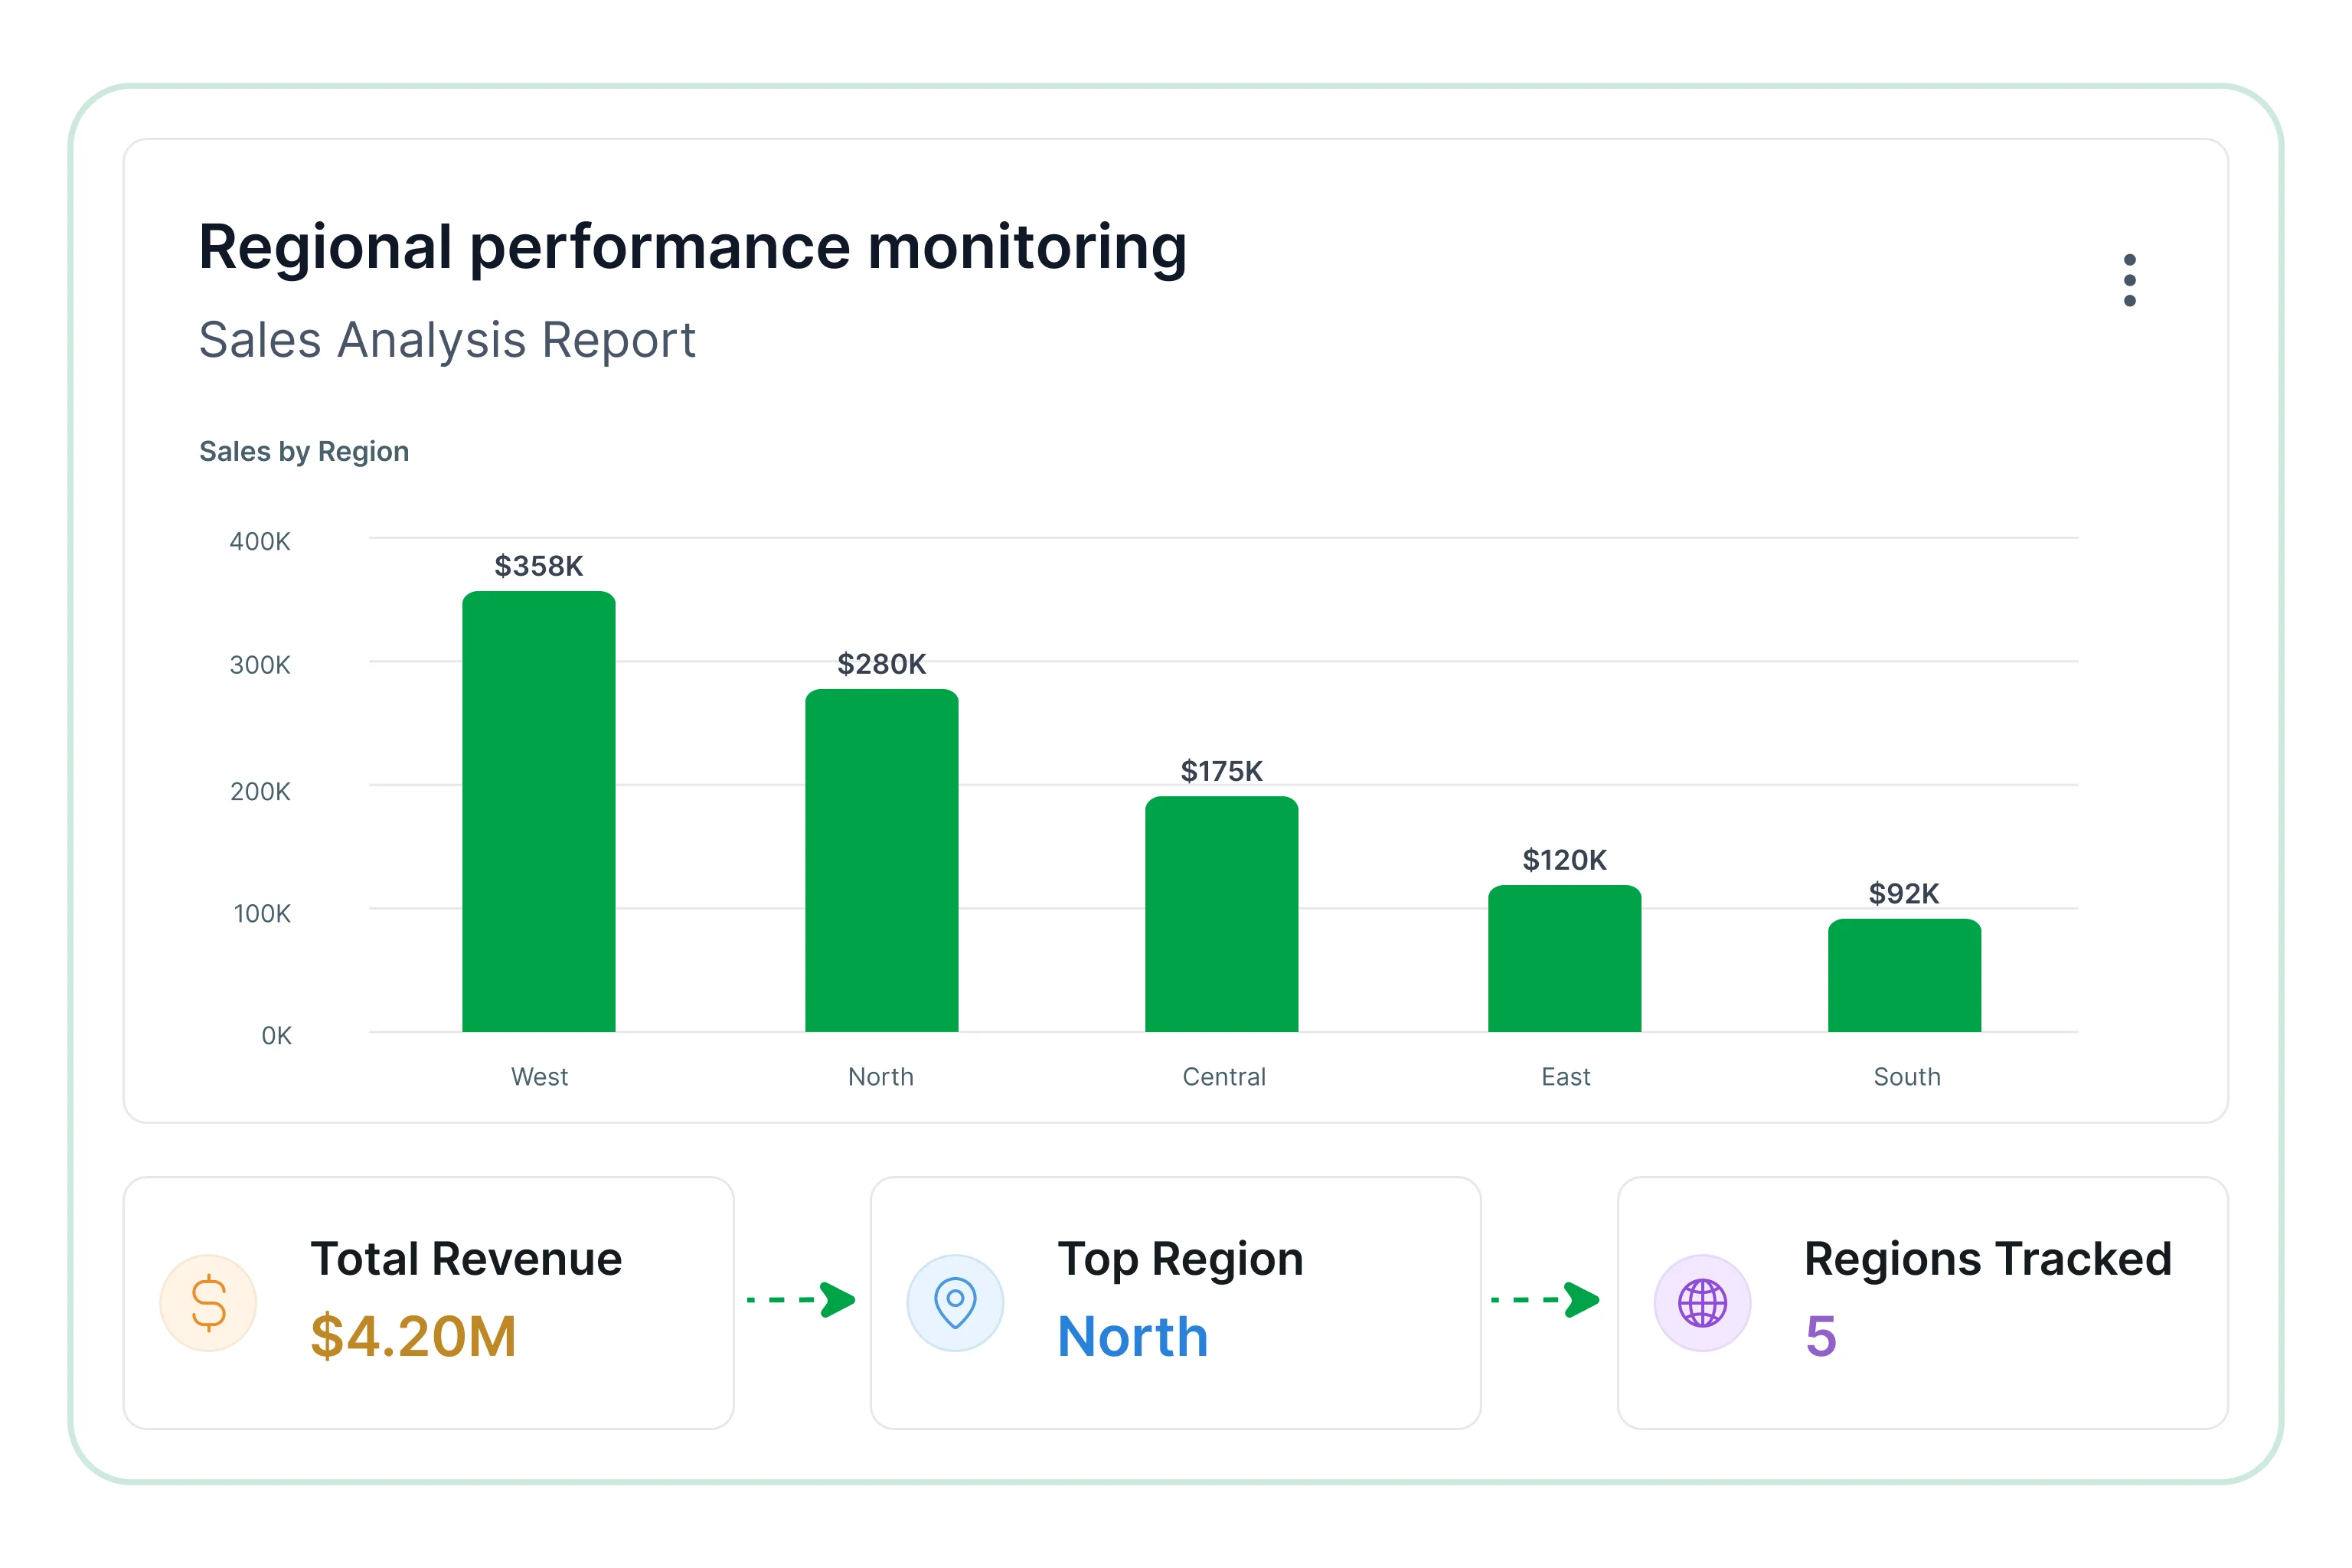Viewport: 2352px width, 1568px height.
Task: Click the East axis label
Action: coord(1566,1077)
